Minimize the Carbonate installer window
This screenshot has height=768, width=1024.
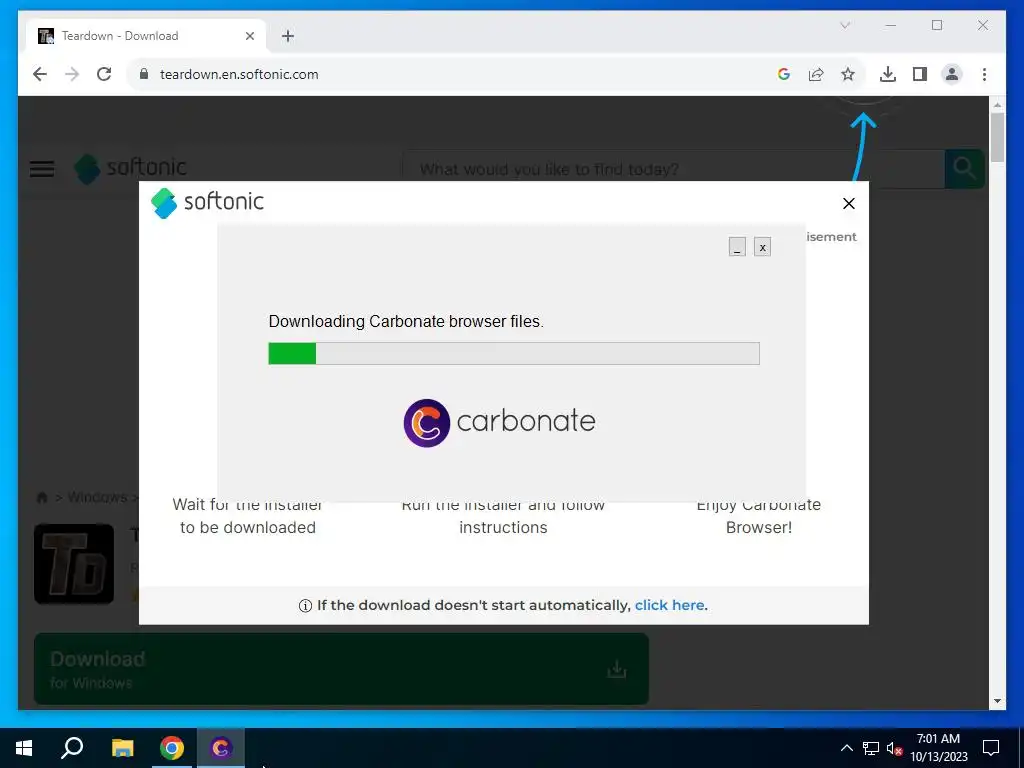tap(737, 247)
